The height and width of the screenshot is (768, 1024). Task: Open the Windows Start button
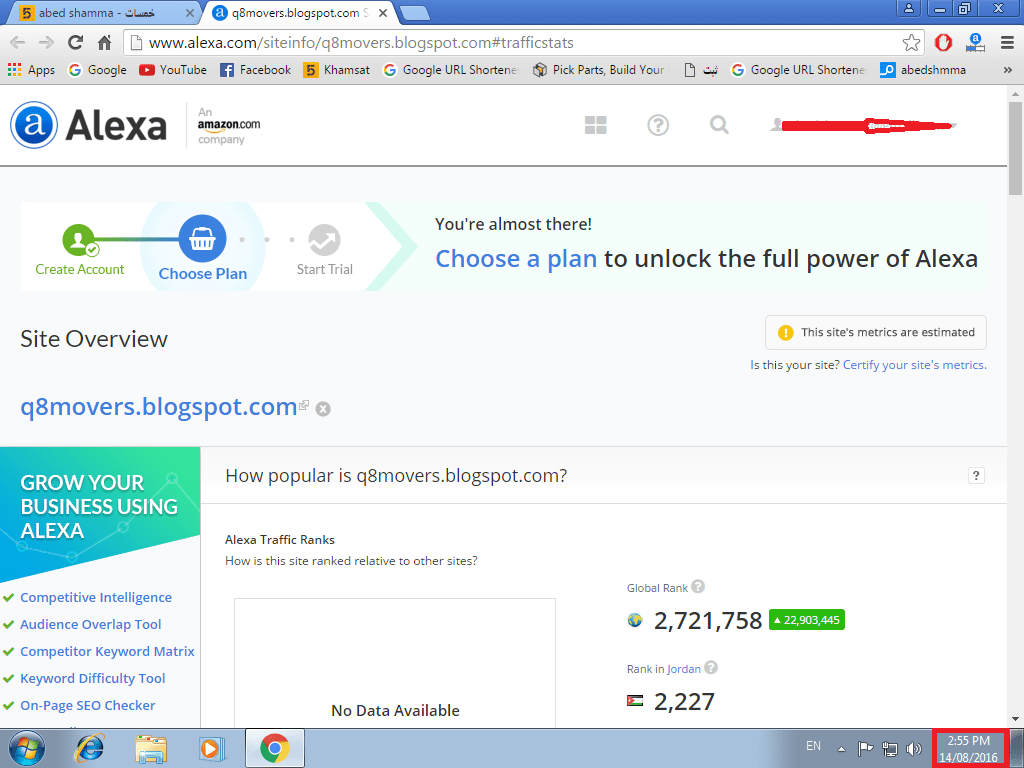[25, 748]
